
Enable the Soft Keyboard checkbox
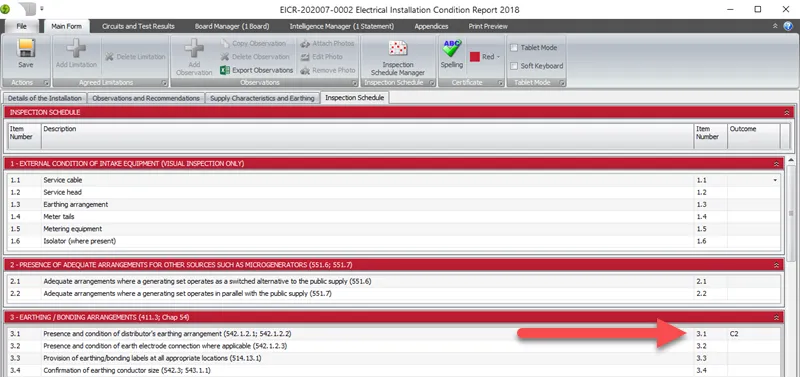tap(514, 66)
